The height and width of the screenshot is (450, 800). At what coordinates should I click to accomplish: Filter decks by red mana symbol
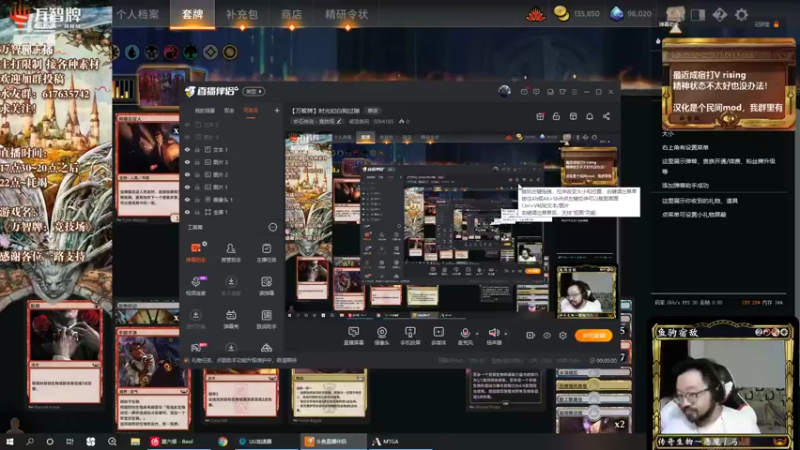pos(171,52)
